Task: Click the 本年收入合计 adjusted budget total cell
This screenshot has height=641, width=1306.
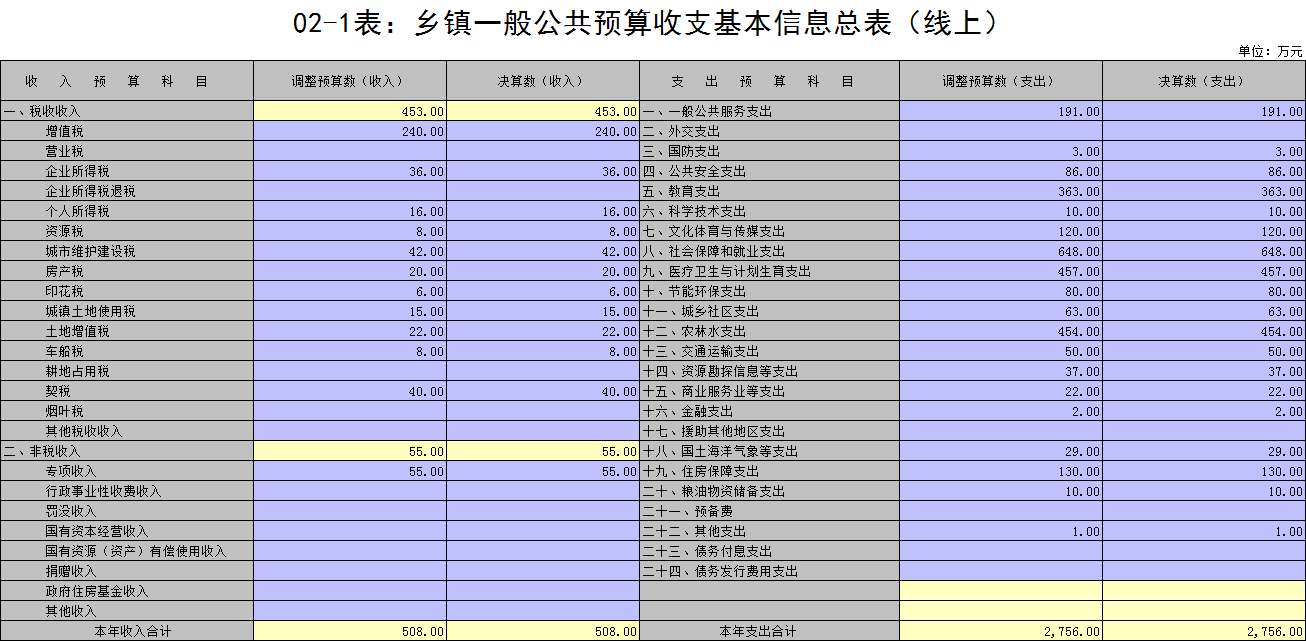Action: click(x=349, y=631)
